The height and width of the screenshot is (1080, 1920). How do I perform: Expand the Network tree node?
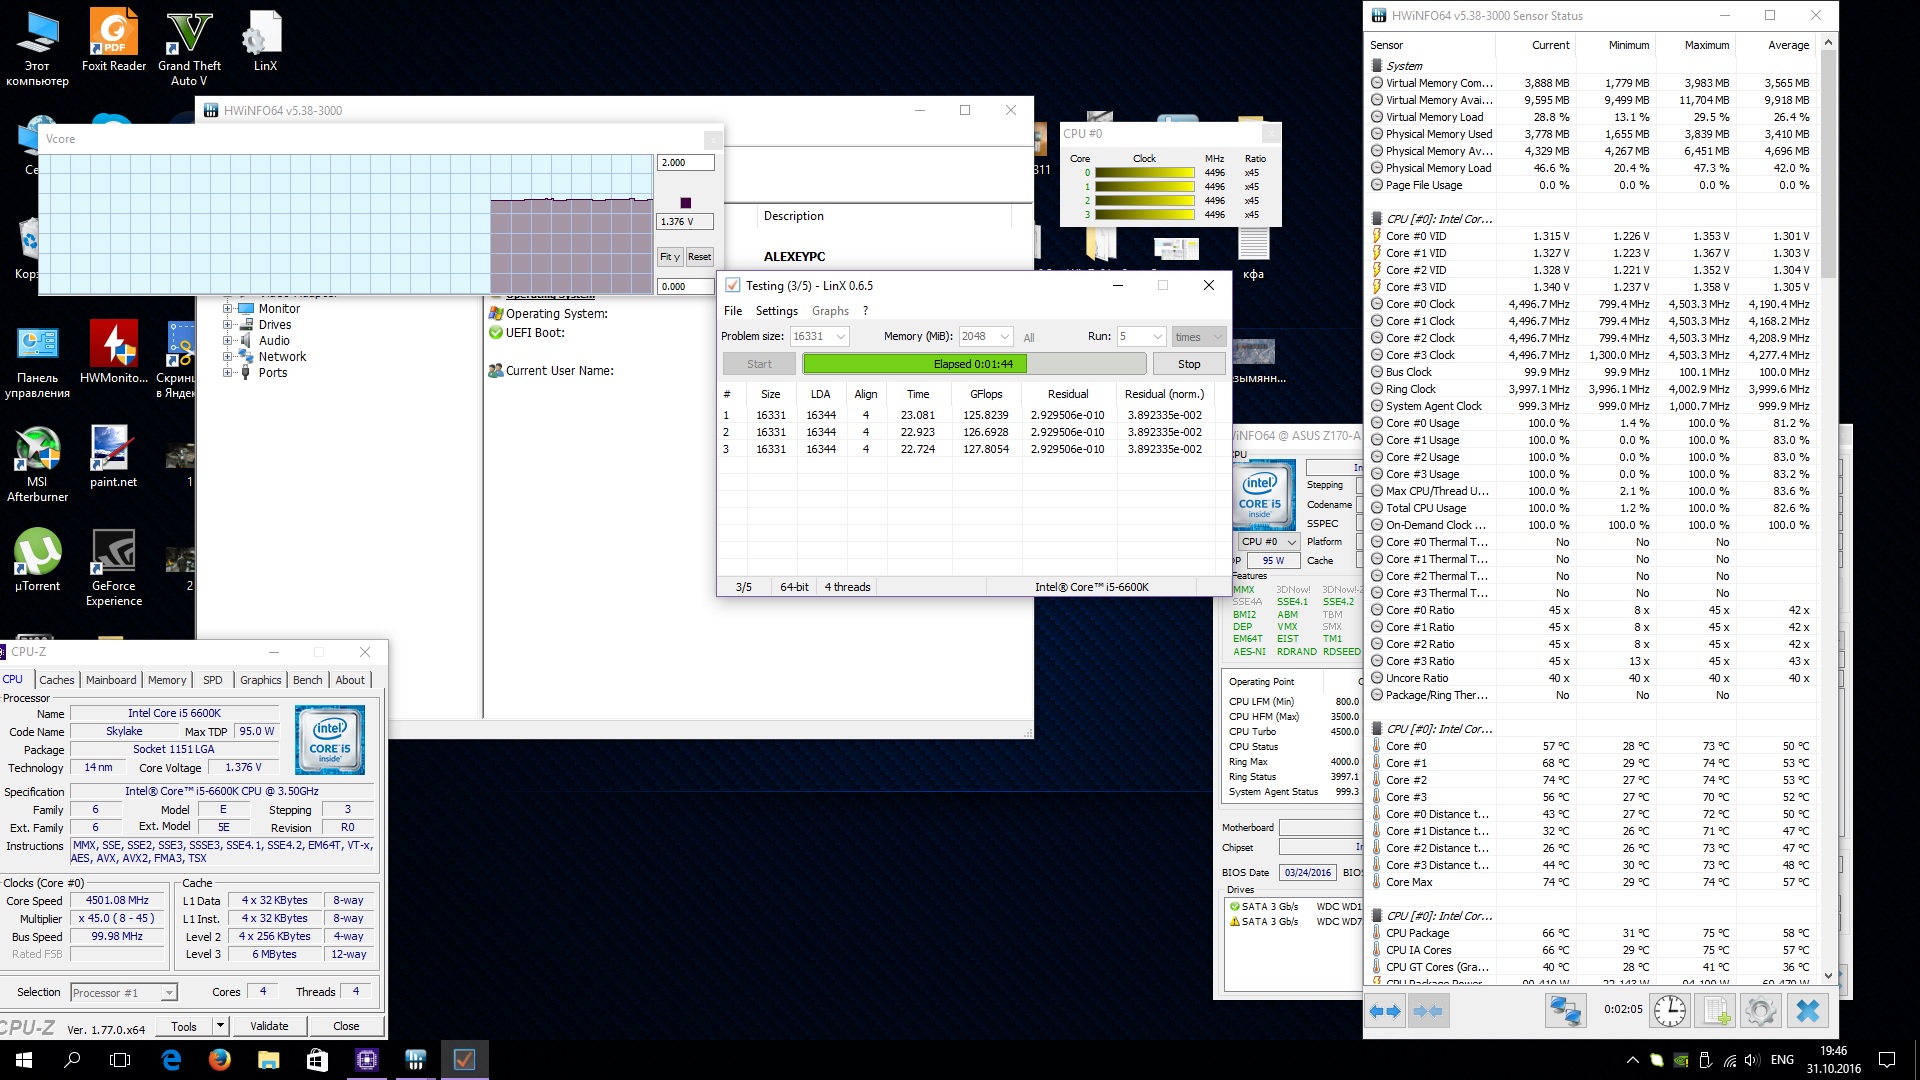click(228, 357)
